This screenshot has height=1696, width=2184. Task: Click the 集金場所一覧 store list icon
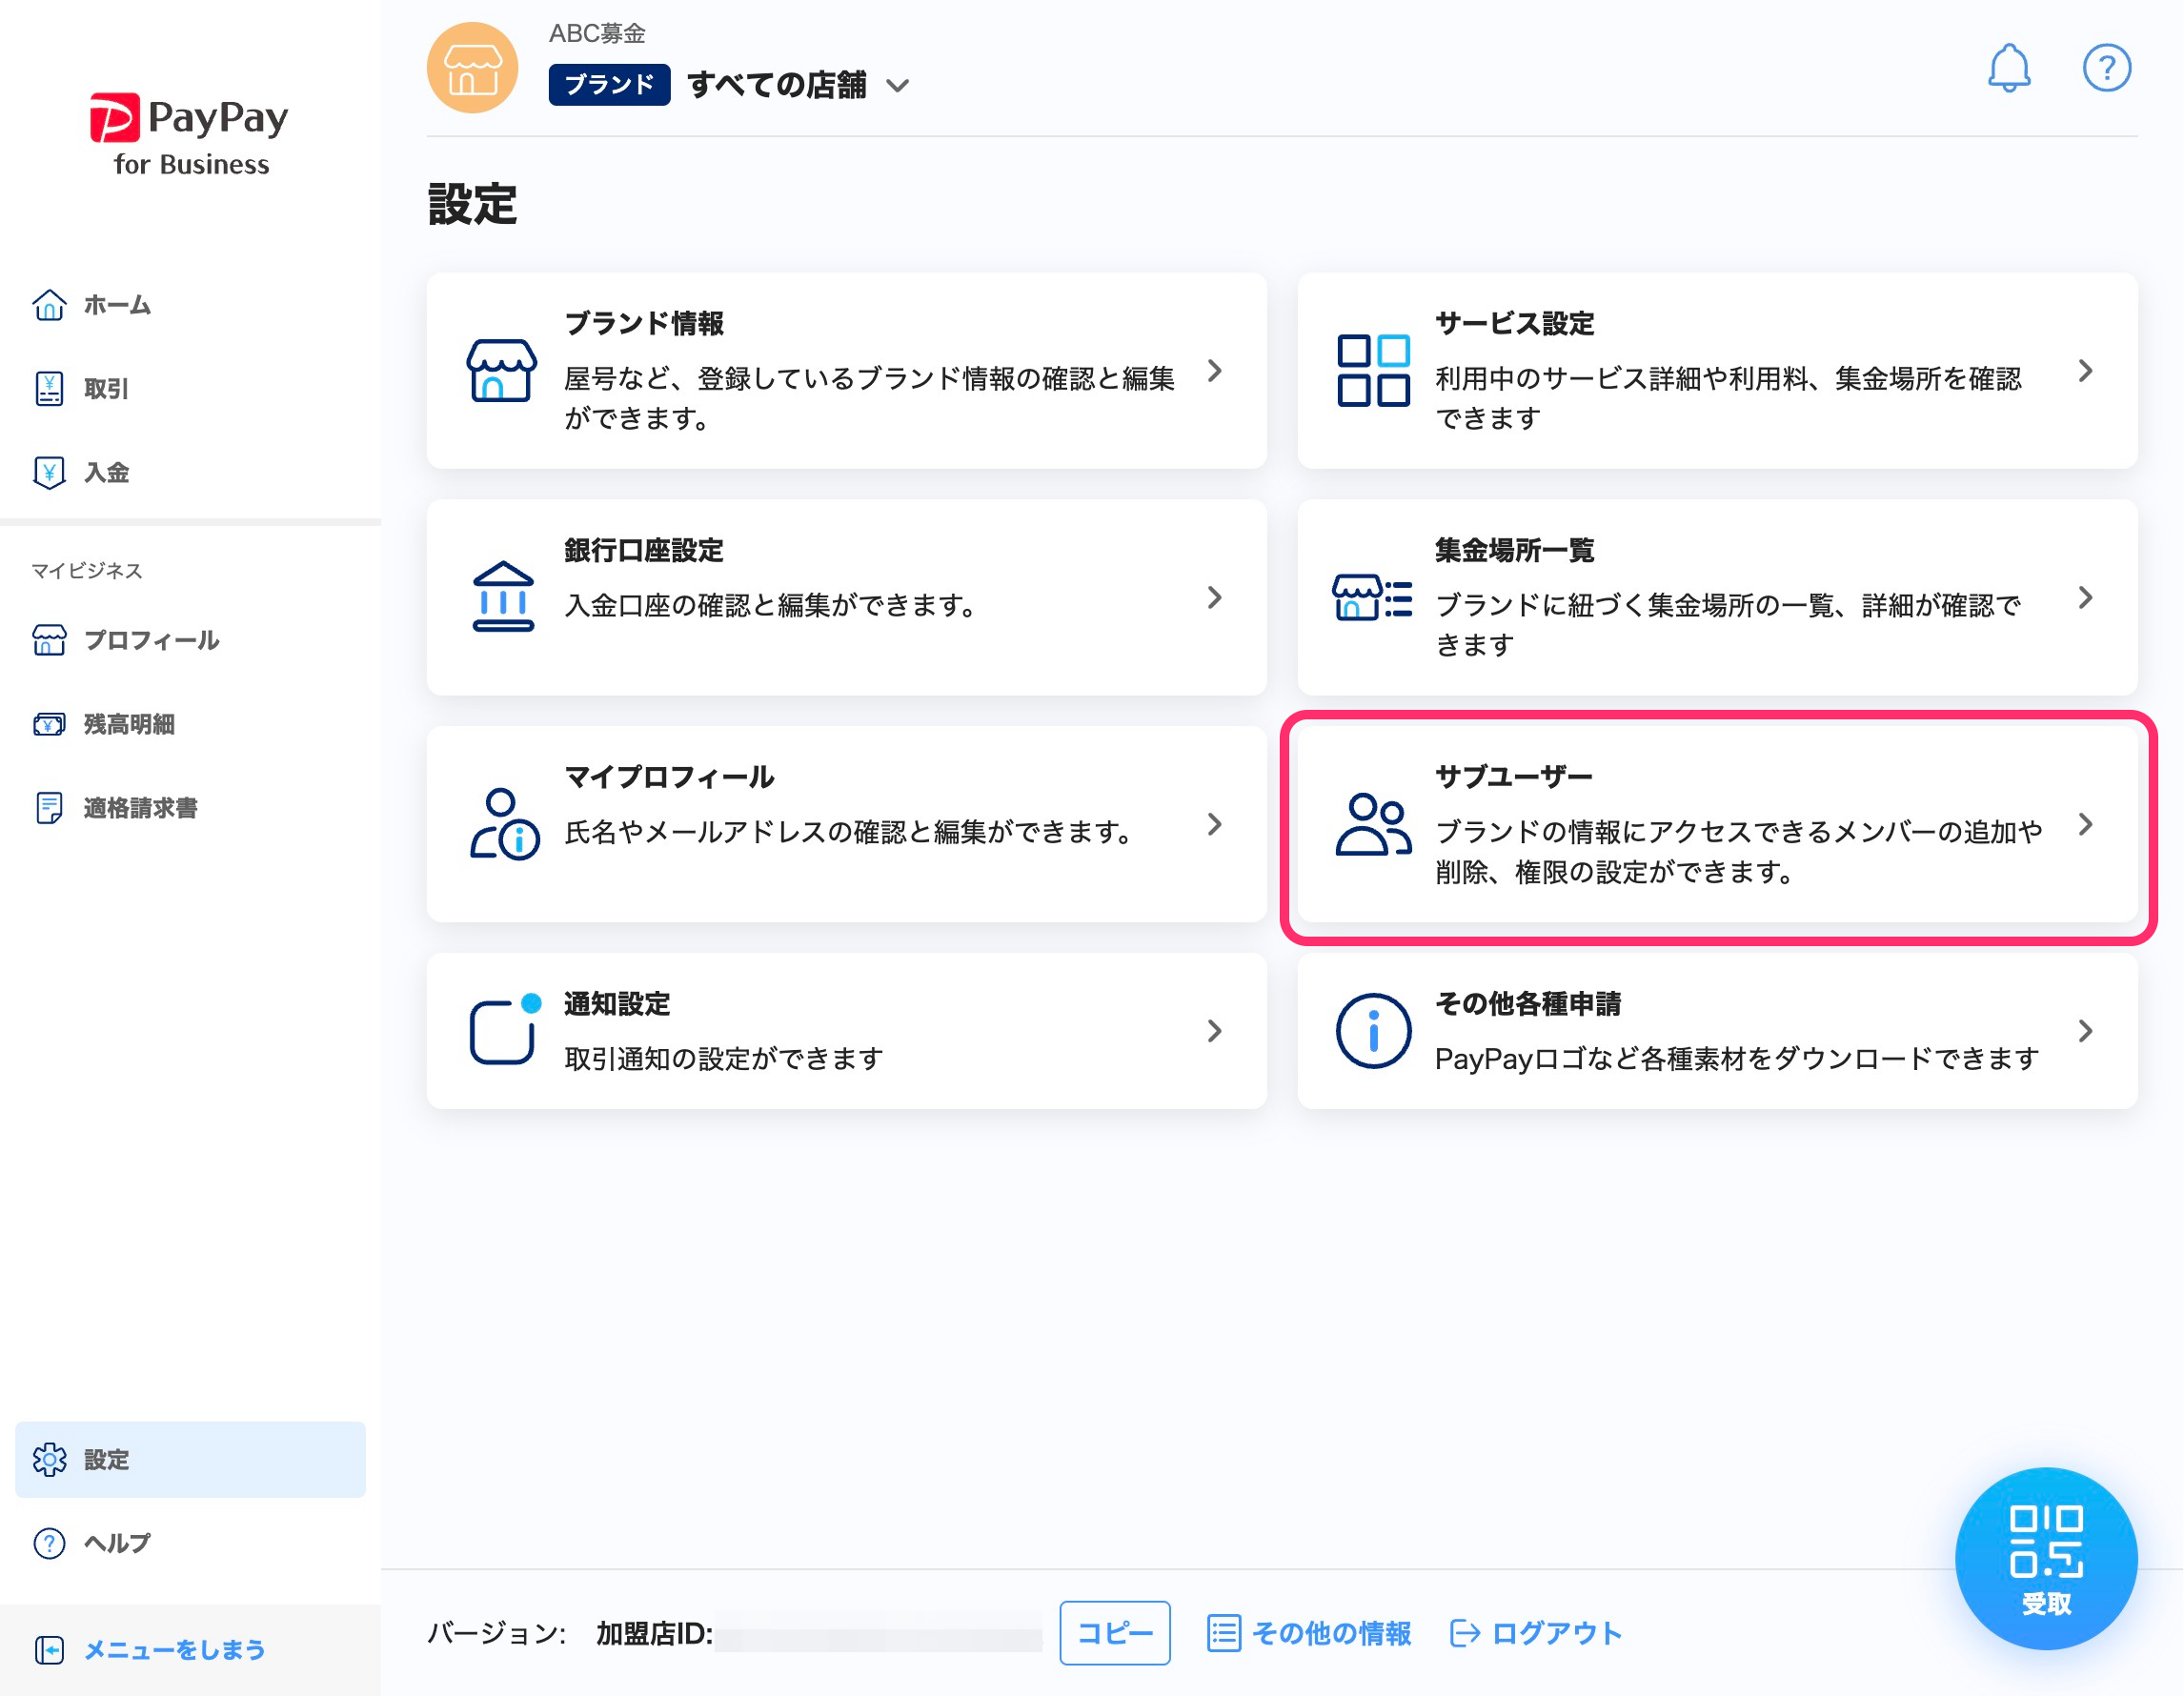tap(1372, 597)
